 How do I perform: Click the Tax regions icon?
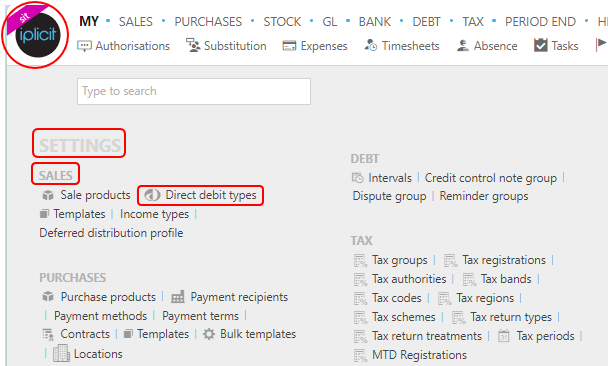(444, 299)
